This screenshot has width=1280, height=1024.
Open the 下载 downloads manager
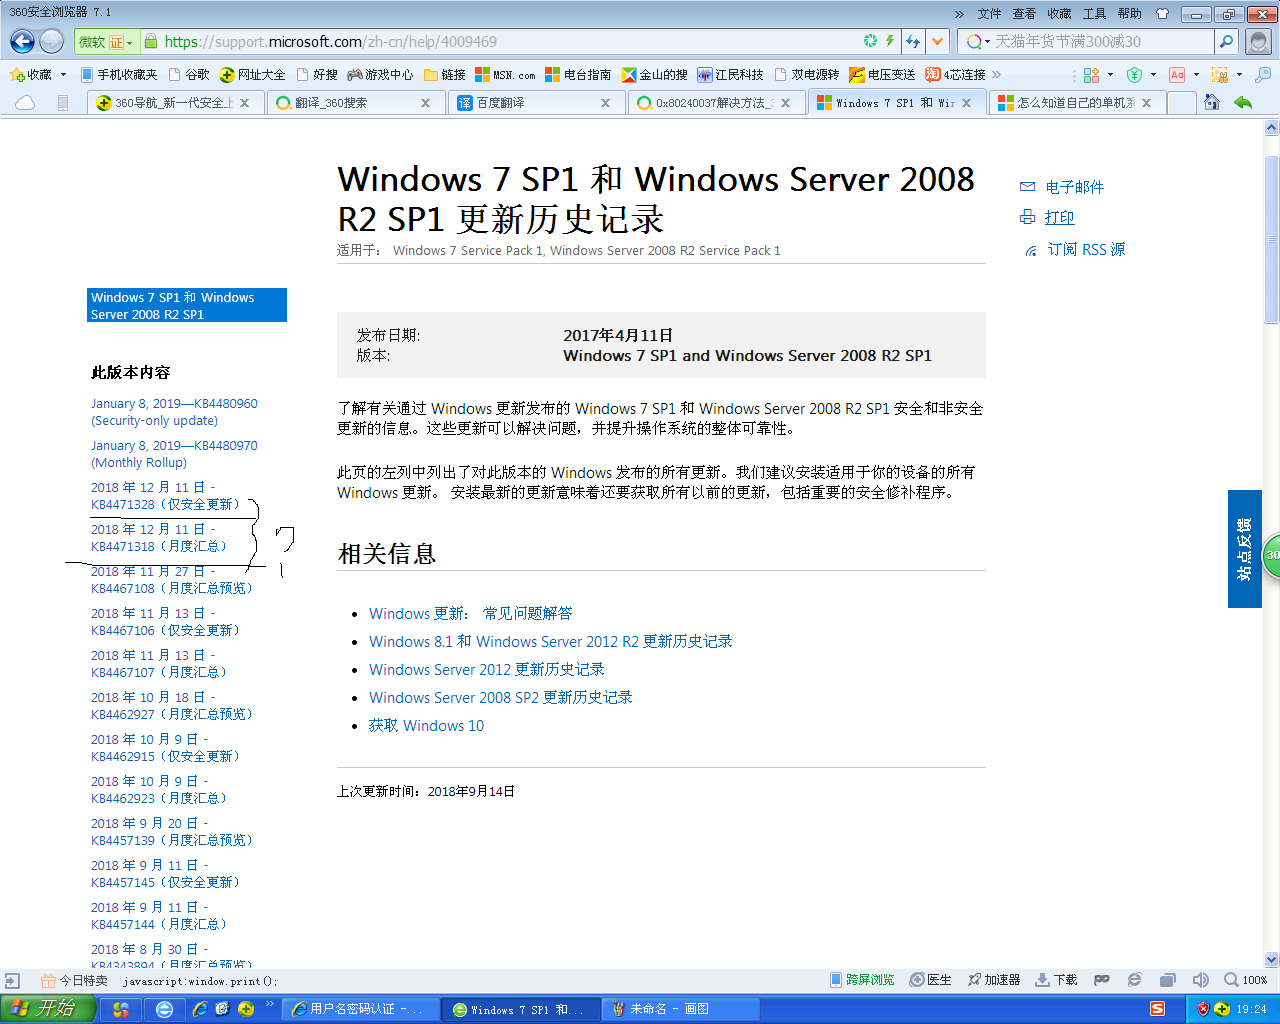[1057, 980]
